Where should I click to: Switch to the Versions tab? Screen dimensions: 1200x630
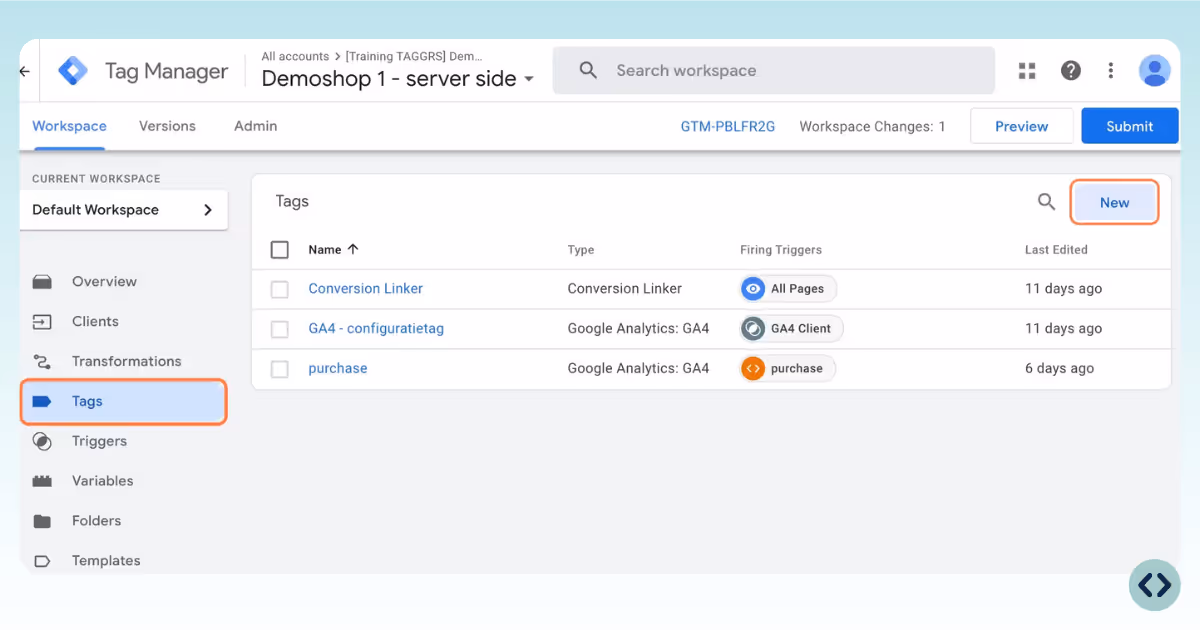click(x=167, y=126)
